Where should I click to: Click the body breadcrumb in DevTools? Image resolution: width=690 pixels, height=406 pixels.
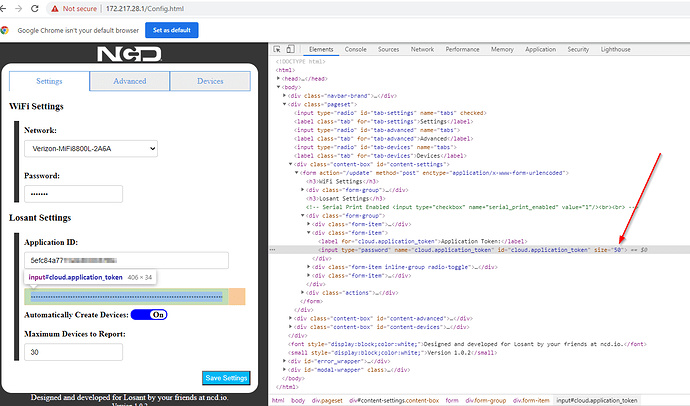click(298, 400)
